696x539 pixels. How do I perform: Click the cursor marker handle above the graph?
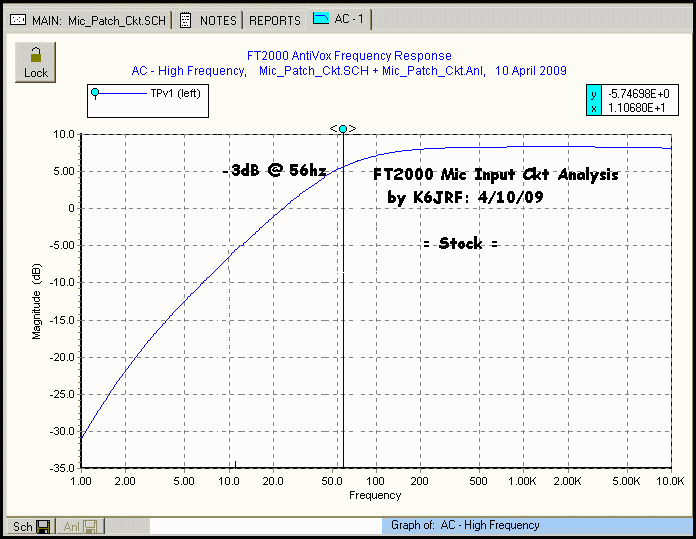(x=343, y=129)
